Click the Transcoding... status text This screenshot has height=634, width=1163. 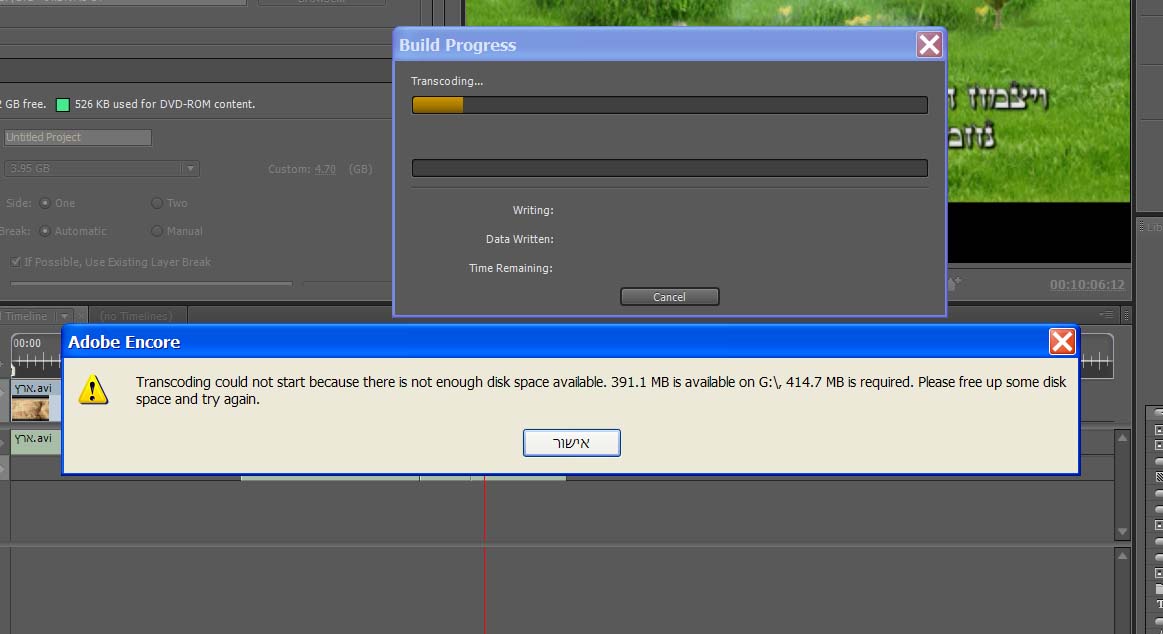point(447,82)
